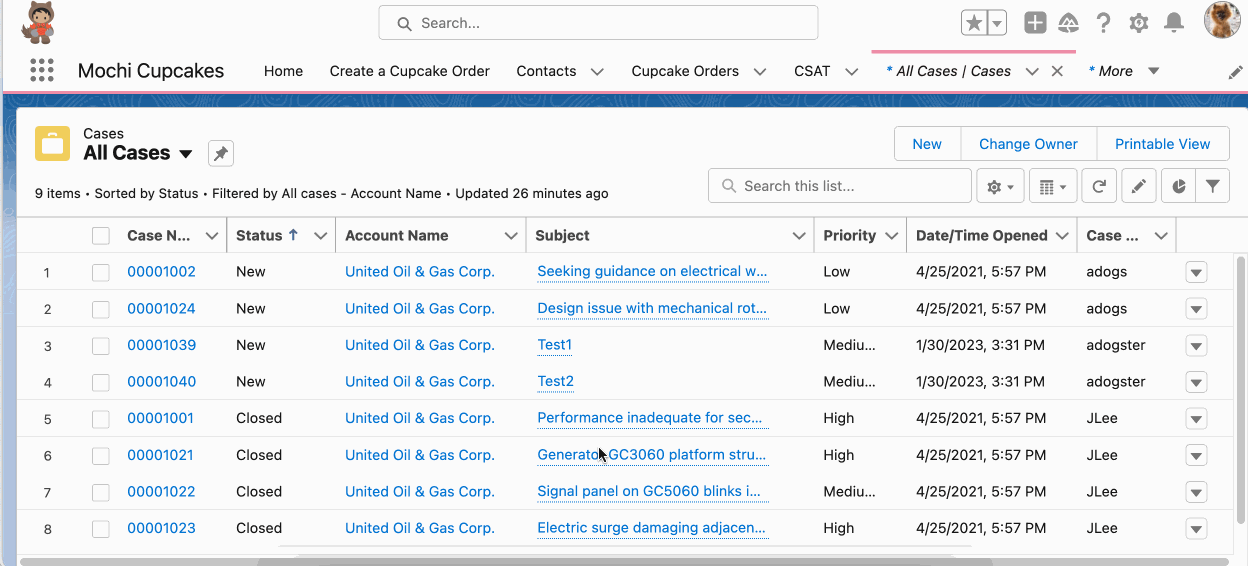Open the user profile avatar
Viewport: 1248px width, 566px height.
(1222, 21)
